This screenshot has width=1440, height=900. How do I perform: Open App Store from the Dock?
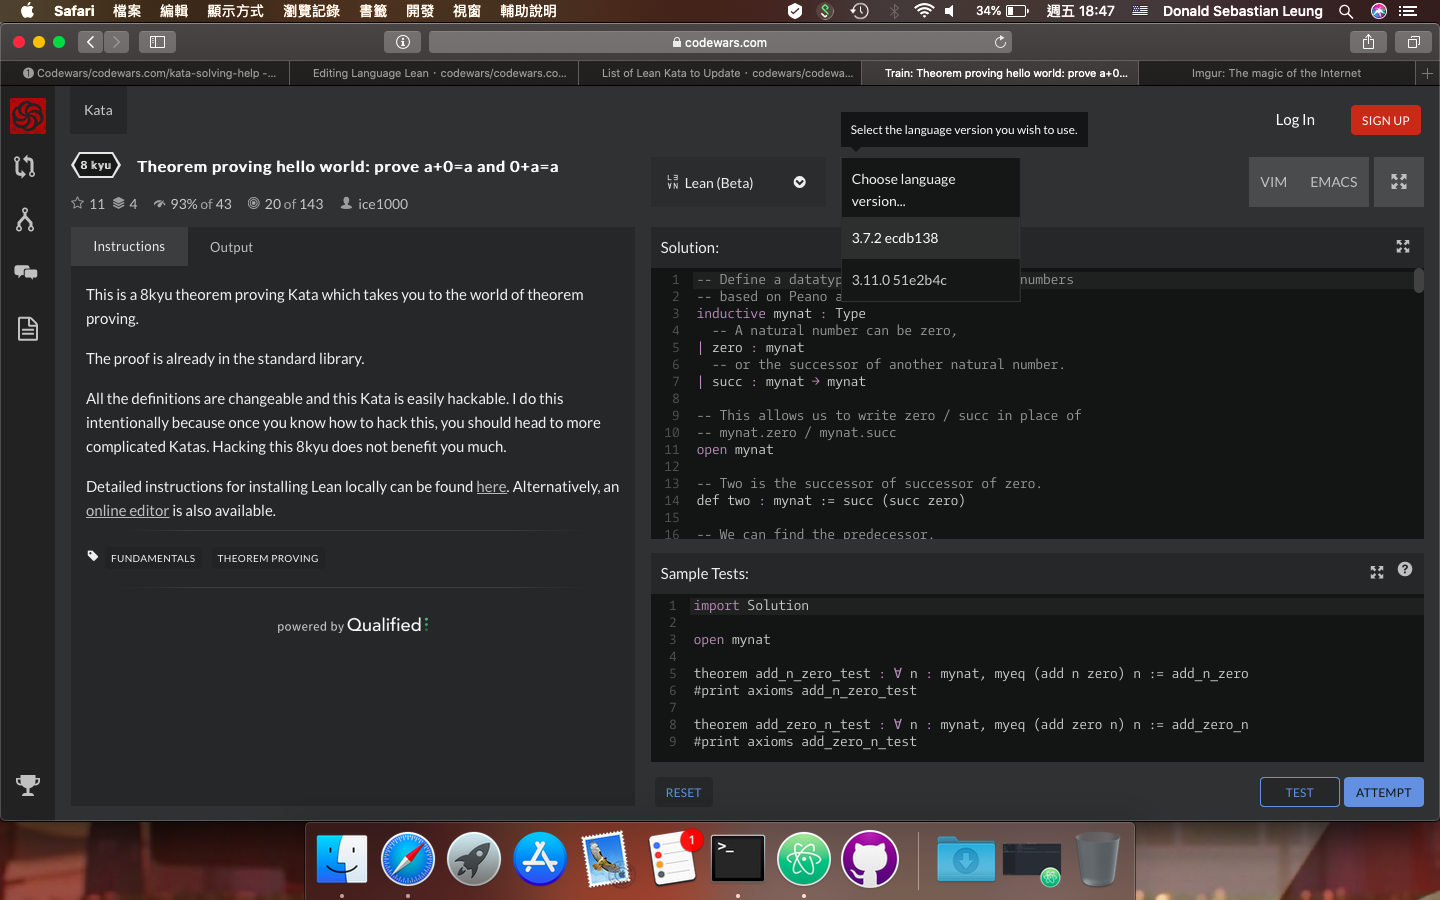[540, 859]
